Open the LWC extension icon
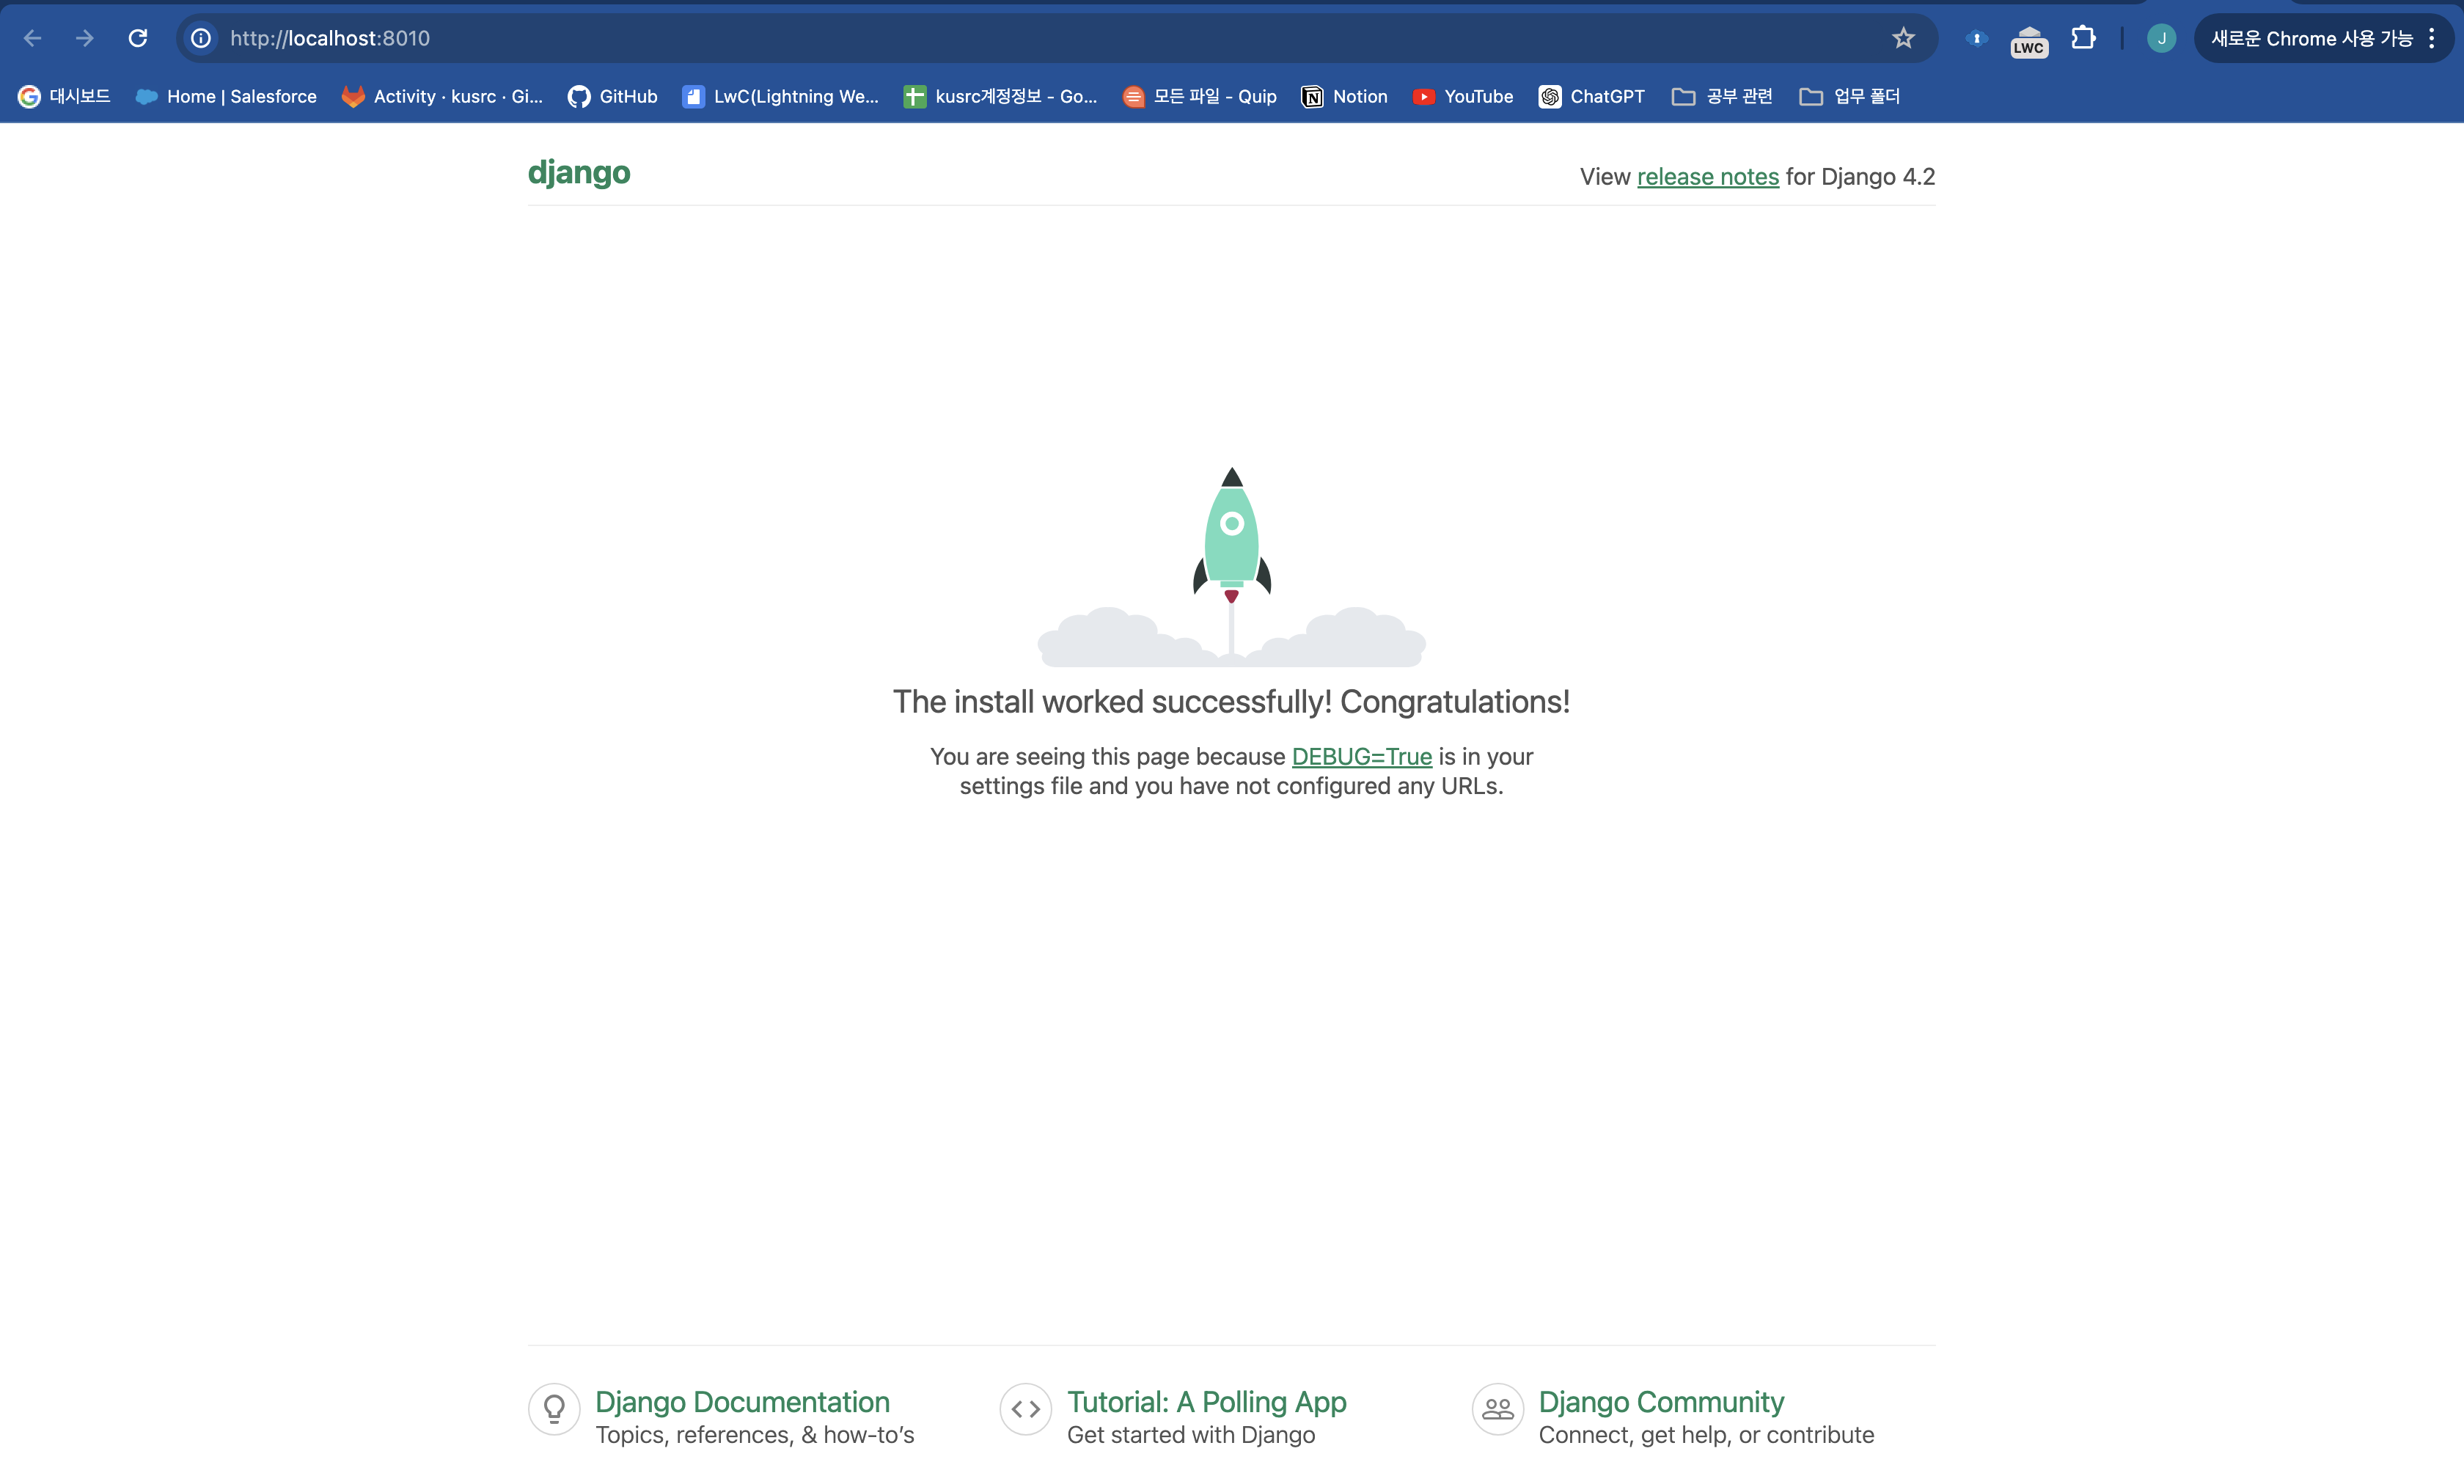 tap(2029, 41)
